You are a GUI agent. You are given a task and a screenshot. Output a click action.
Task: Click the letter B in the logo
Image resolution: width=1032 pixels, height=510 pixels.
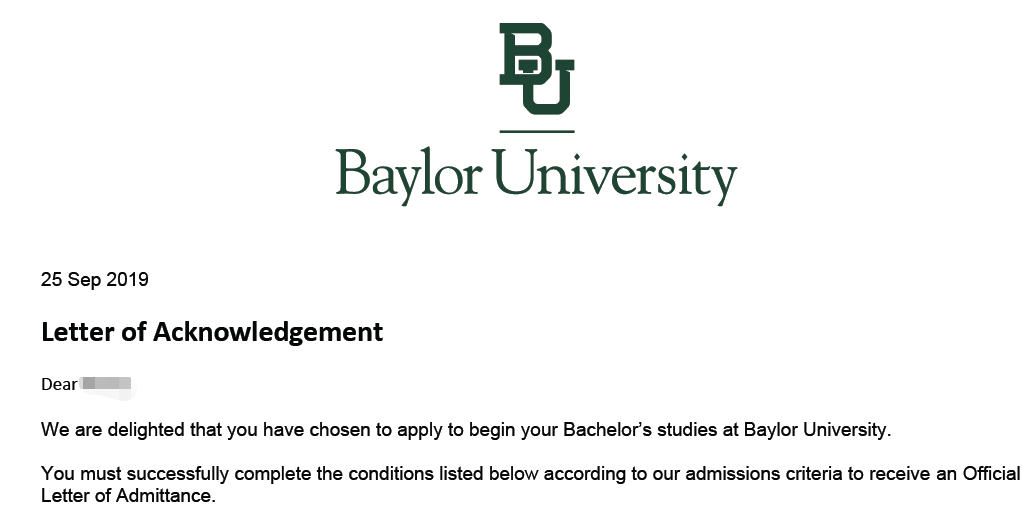tap(524, 50)
